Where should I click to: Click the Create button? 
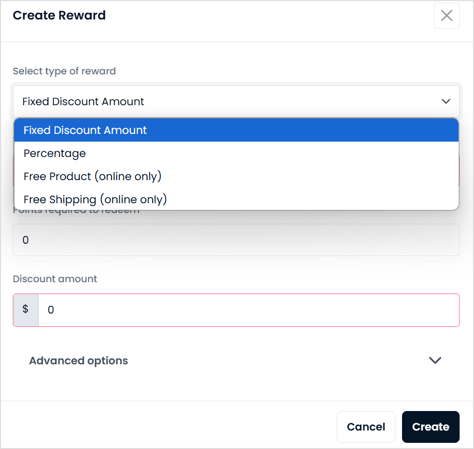431,427
